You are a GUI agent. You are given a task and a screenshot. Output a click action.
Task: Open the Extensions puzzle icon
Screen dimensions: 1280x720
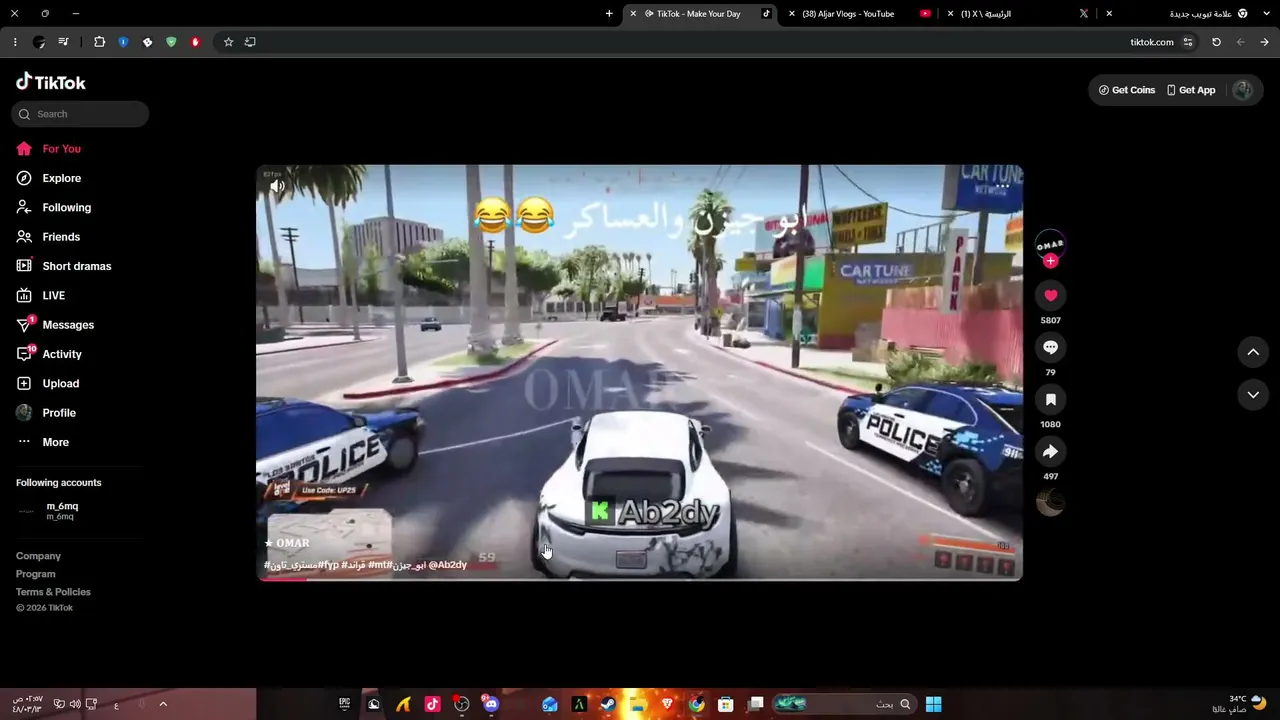tap(99, 42)
